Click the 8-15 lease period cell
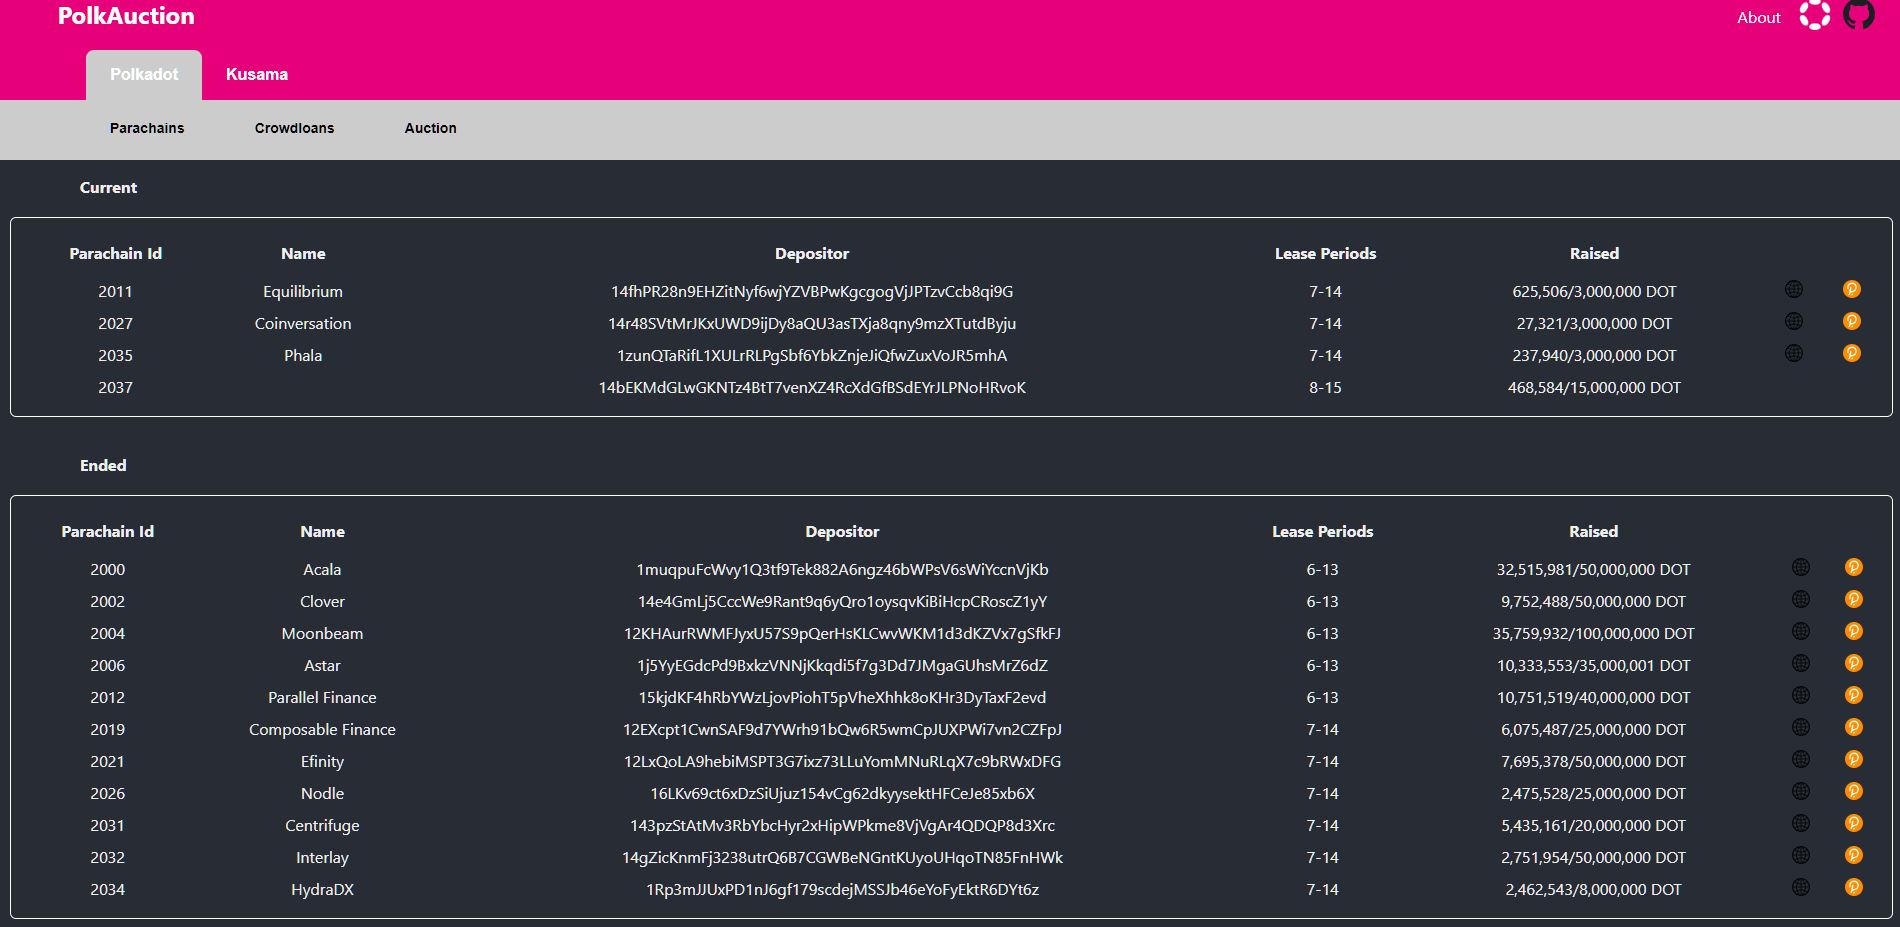1900x927 pixels. coord(1325,388)
